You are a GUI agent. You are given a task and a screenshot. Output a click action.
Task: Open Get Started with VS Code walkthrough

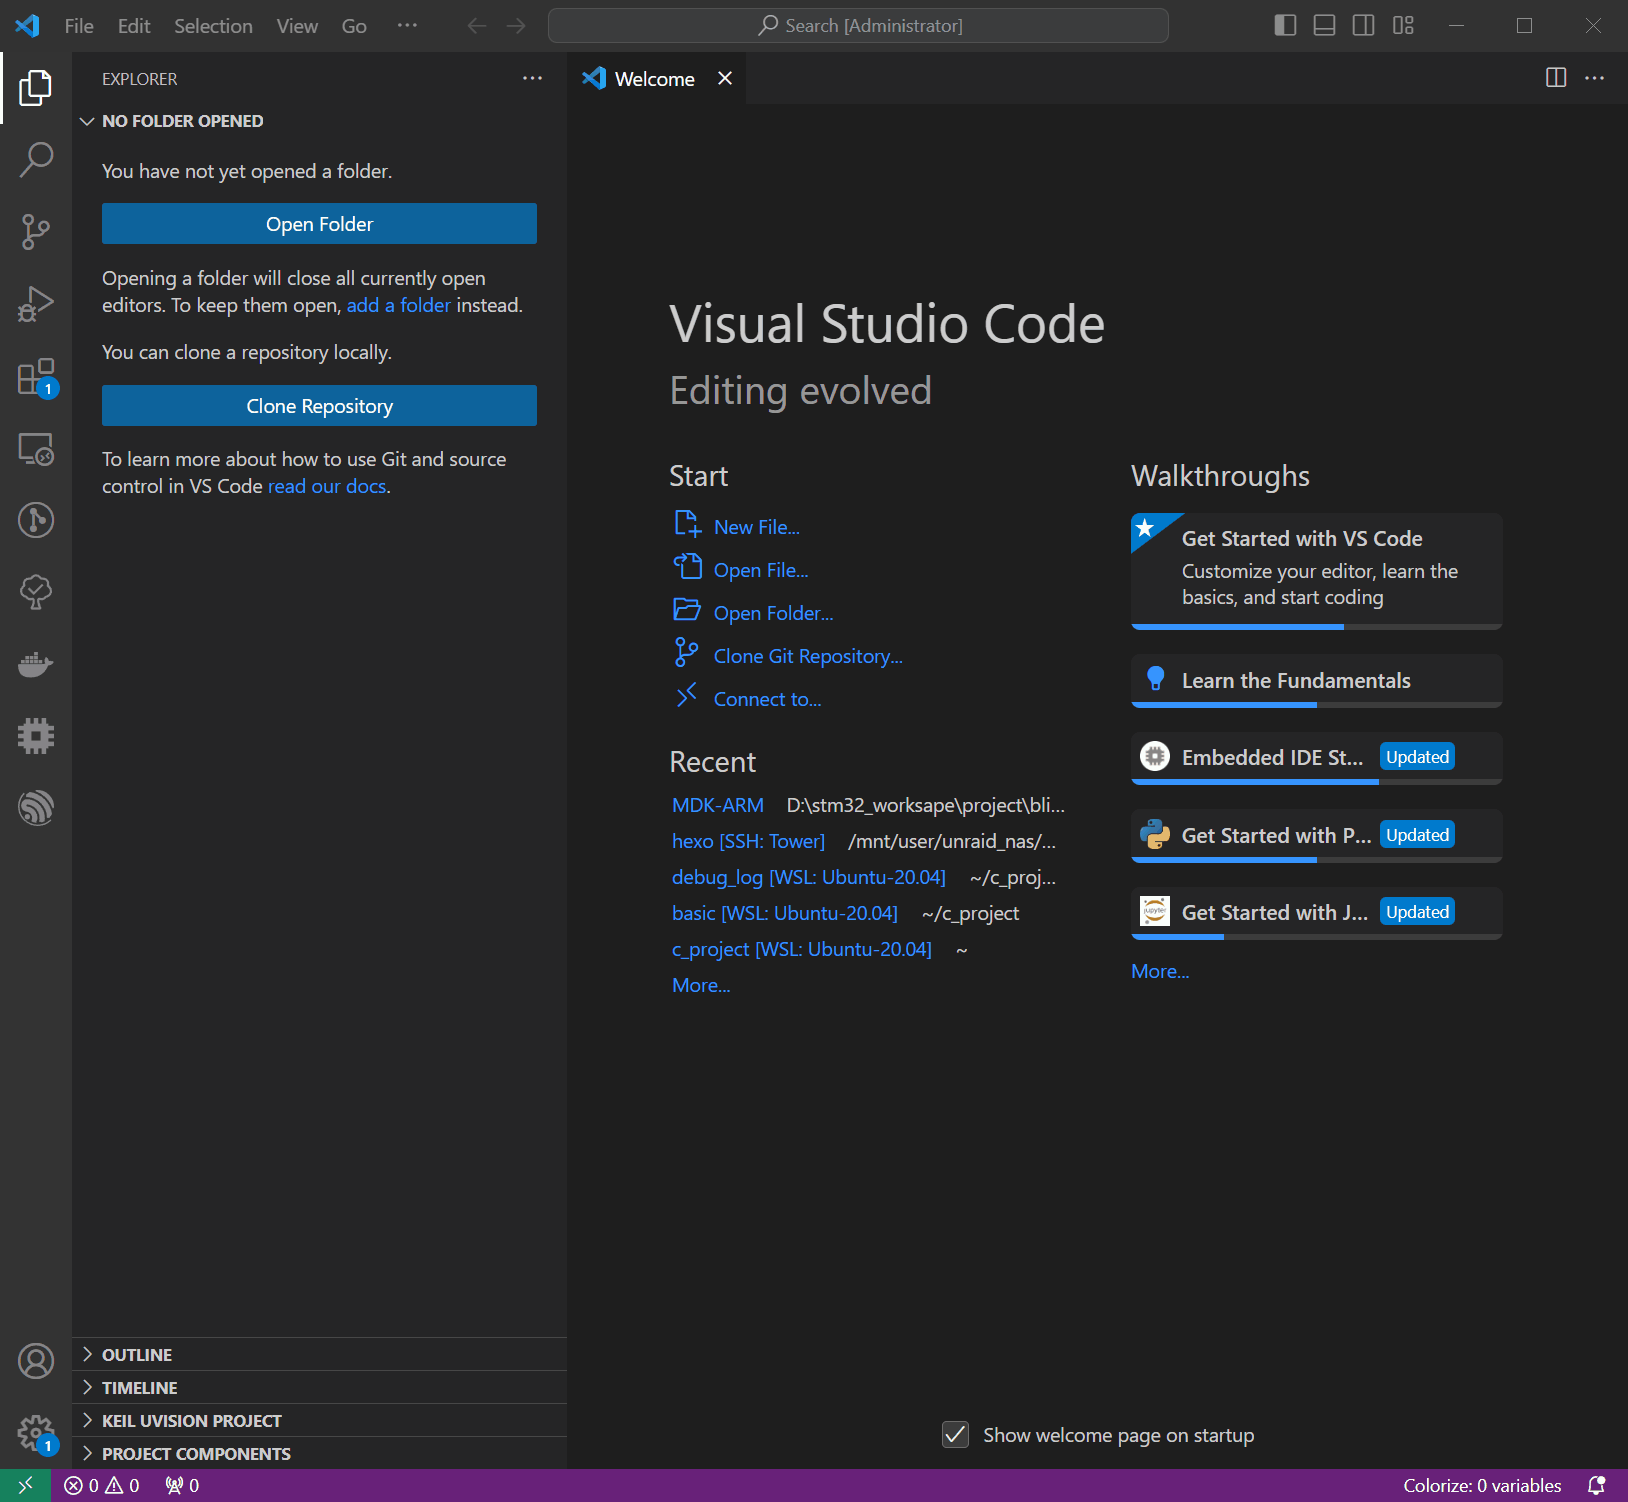1316,571
